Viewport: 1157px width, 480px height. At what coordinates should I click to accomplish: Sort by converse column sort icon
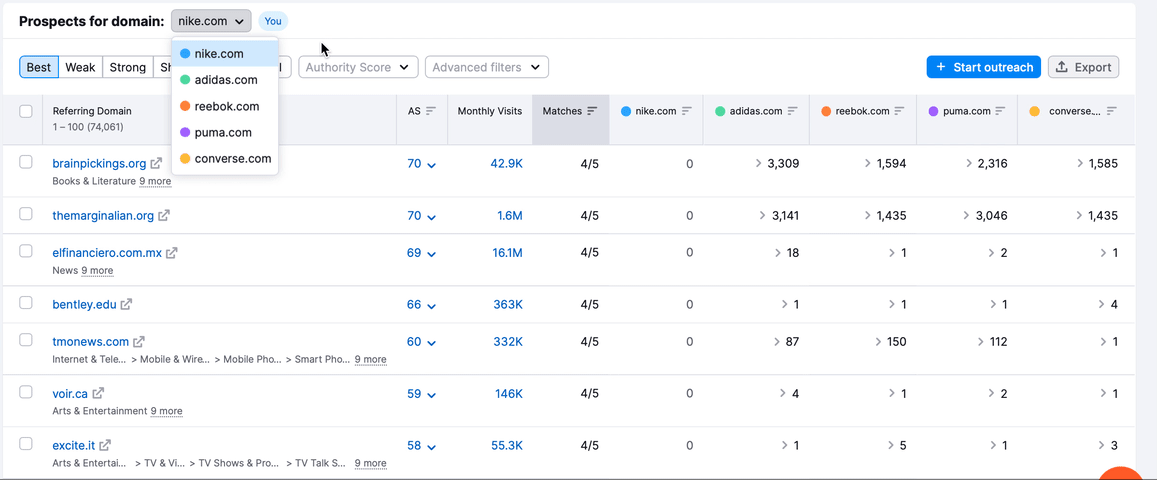point(1112,111)
